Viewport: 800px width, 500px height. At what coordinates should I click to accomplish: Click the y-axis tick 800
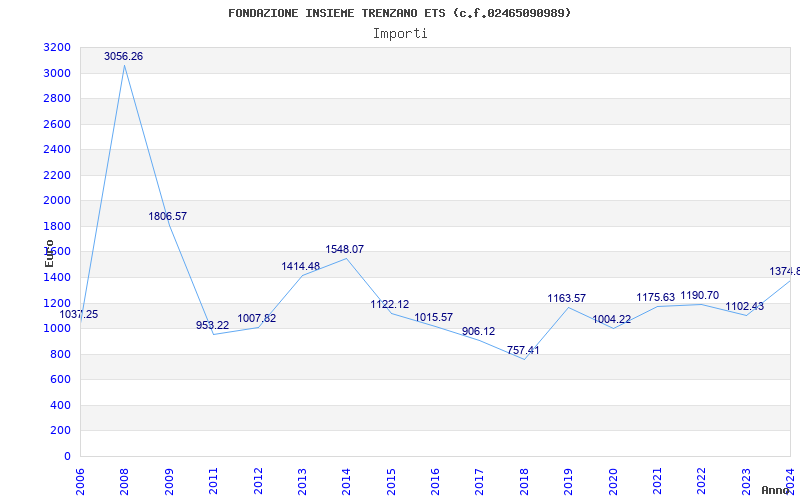[x=61, y=354]
